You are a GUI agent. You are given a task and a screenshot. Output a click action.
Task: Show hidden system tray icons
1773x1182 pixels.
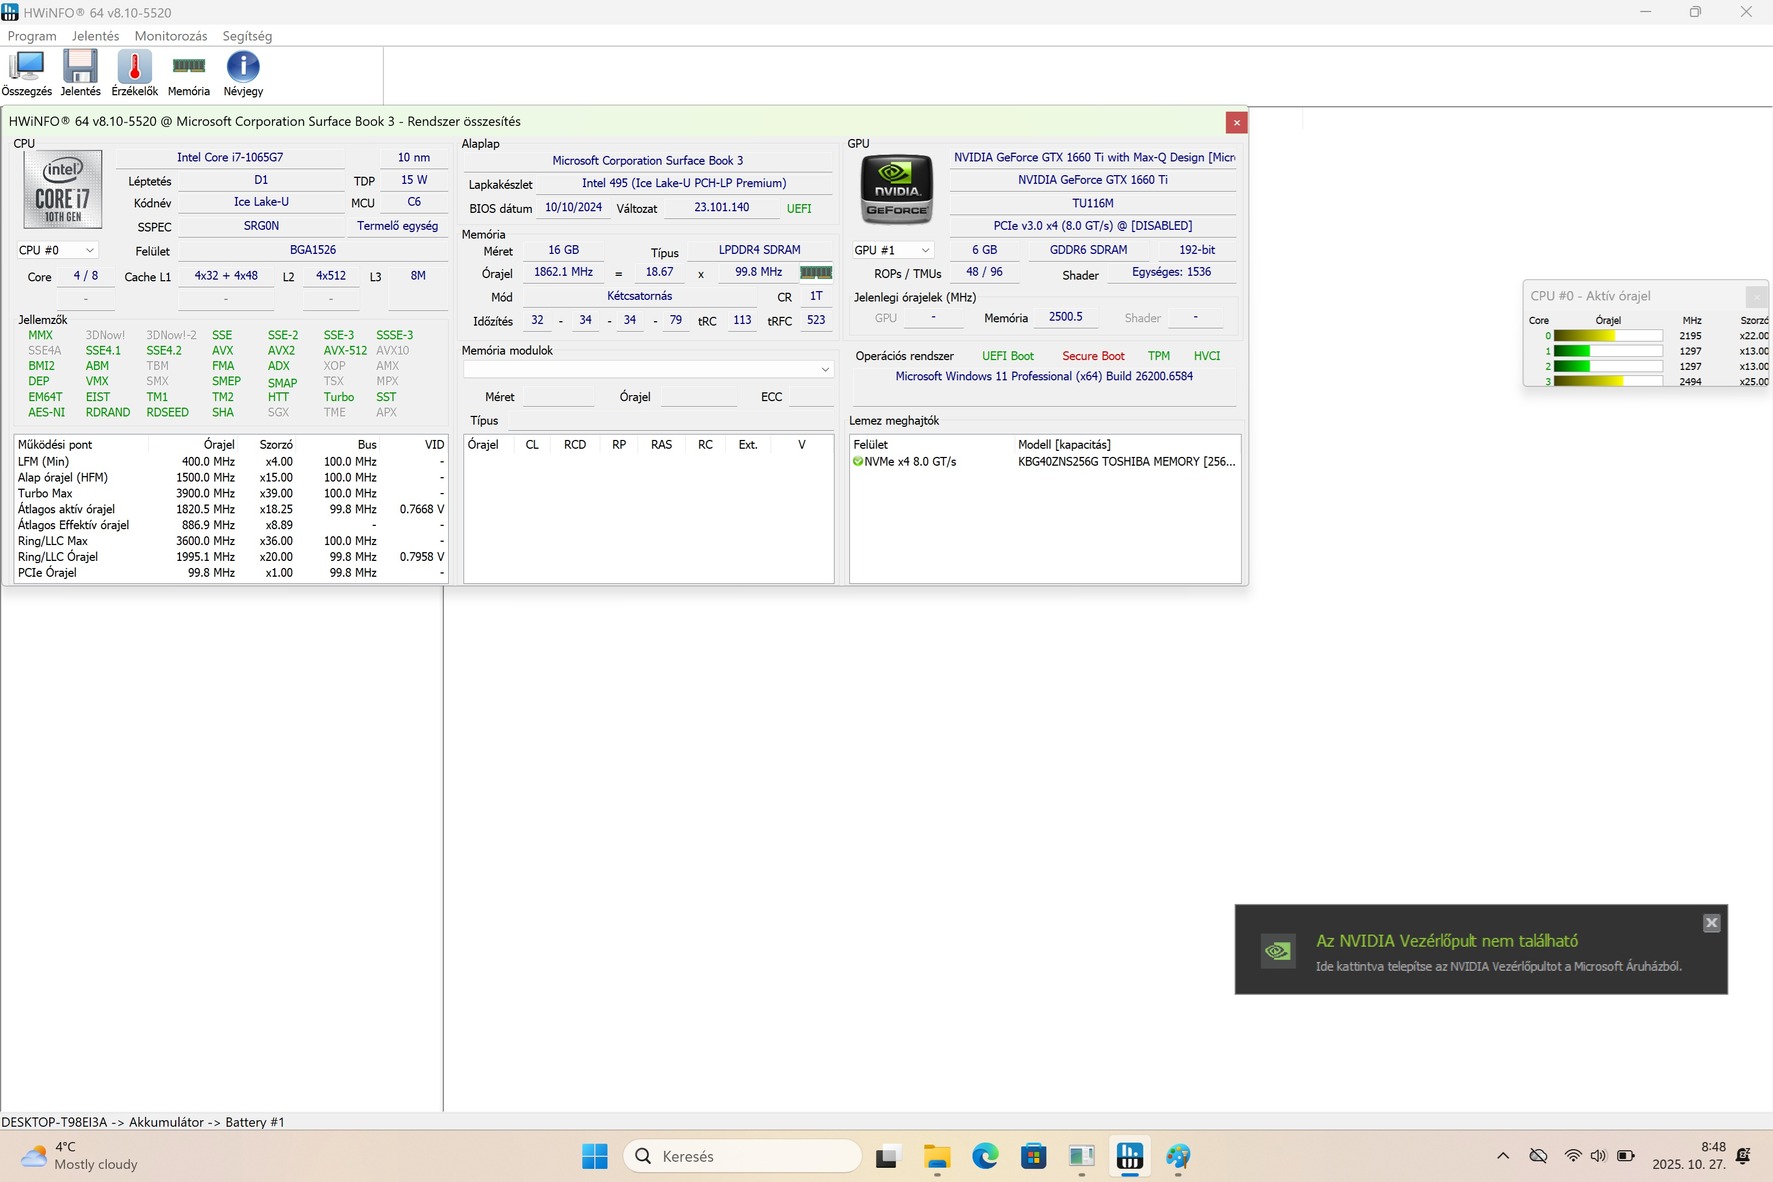(x=1503, y=1156)
